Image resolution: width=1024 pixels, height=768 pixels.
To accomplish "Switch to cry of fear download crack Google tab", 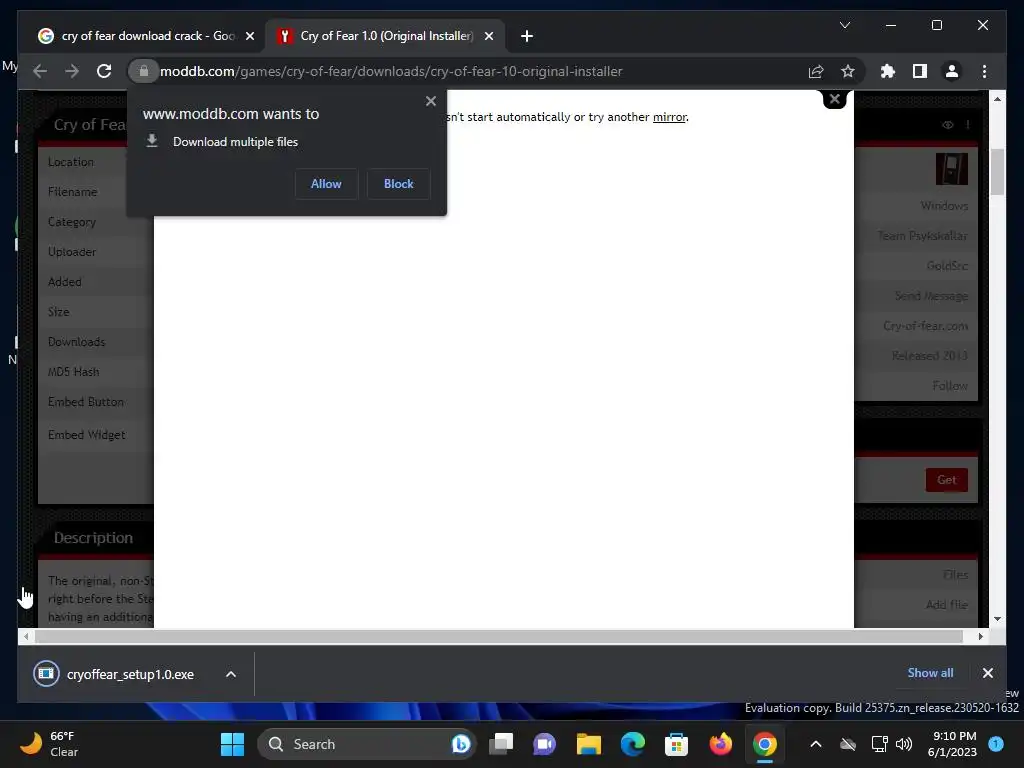I will pyautogui.click(x=146, y=36).
